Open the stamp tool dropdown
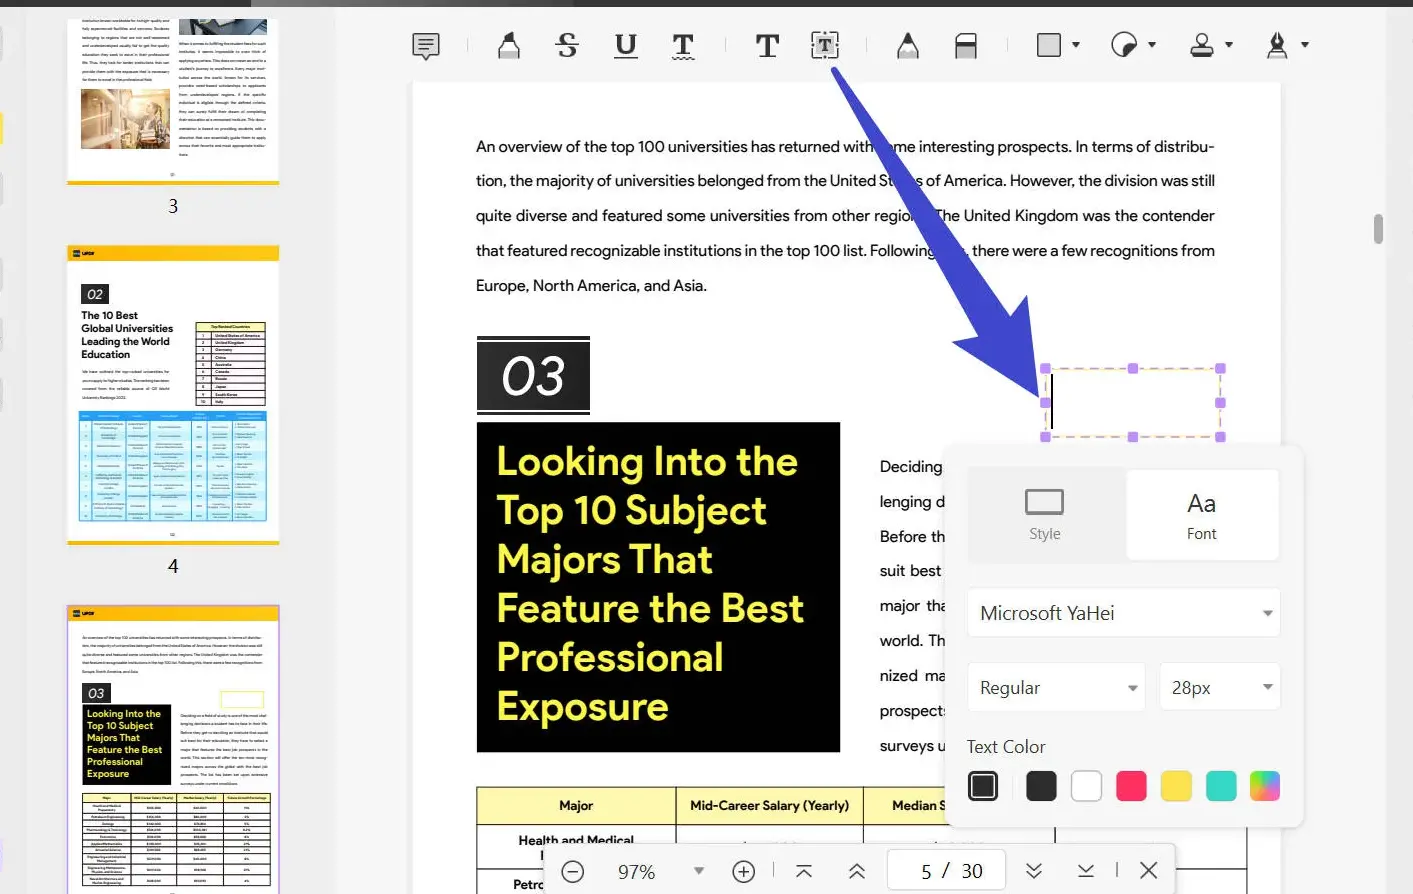The height and width of the screenshot is (894, 1413). [x=1229, y=45]
